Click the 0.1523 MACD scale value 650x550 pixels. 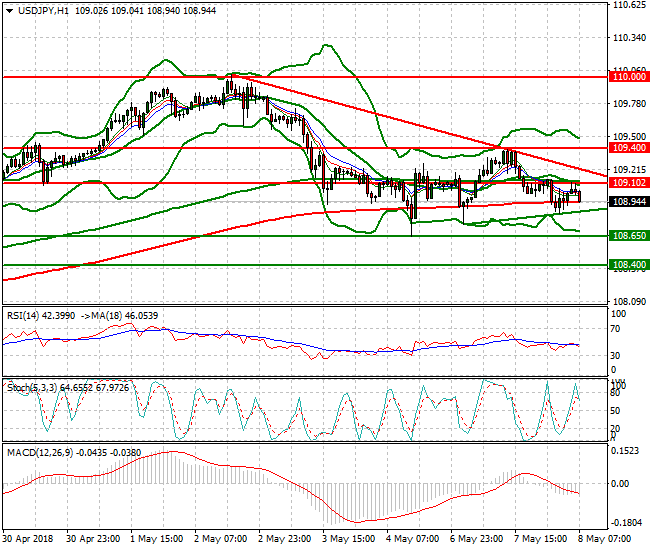626,451
